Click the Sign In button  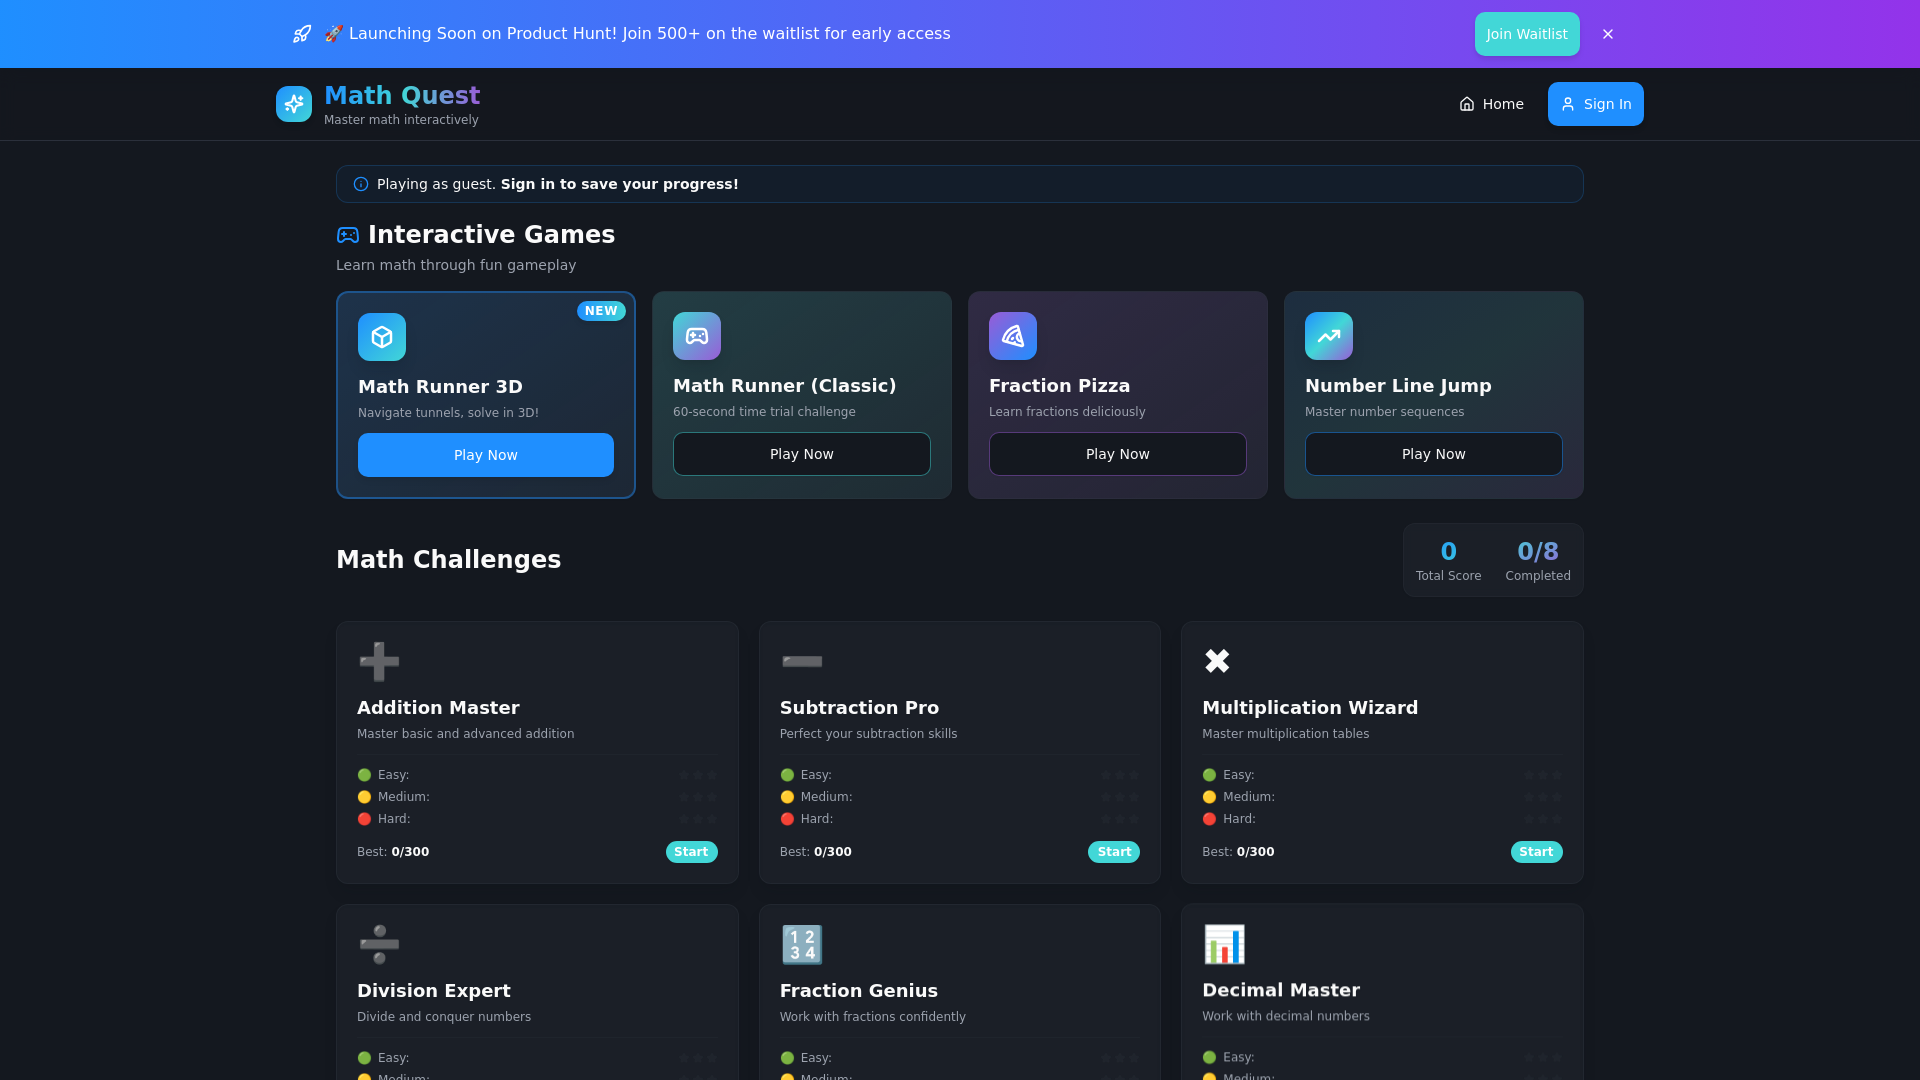click(x=1595, y=104)
